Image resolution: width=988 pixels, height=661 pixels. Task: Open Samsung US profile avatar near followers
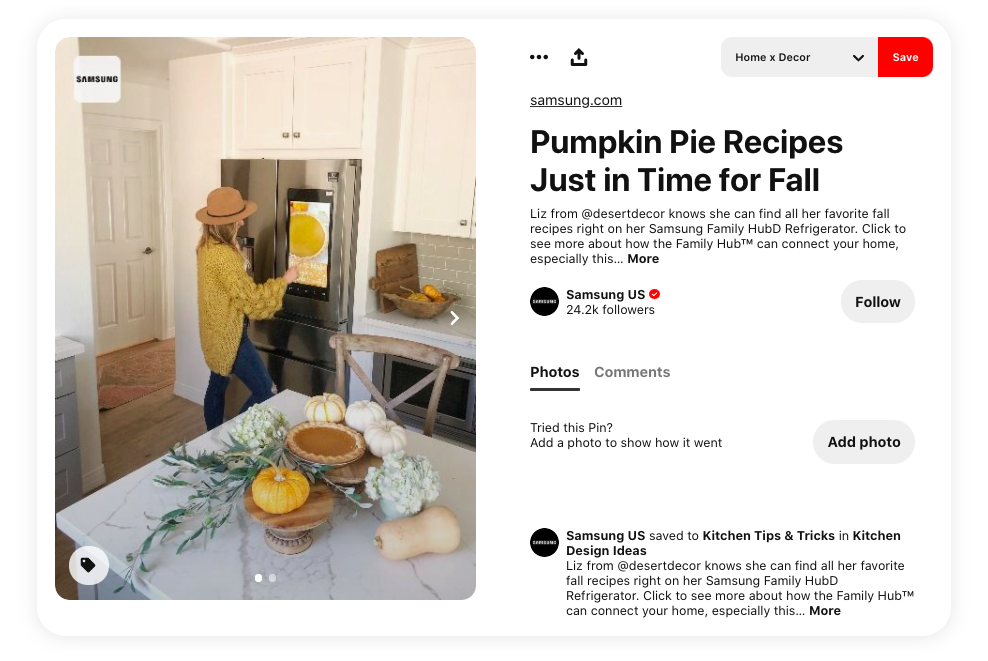coord(544,302)
